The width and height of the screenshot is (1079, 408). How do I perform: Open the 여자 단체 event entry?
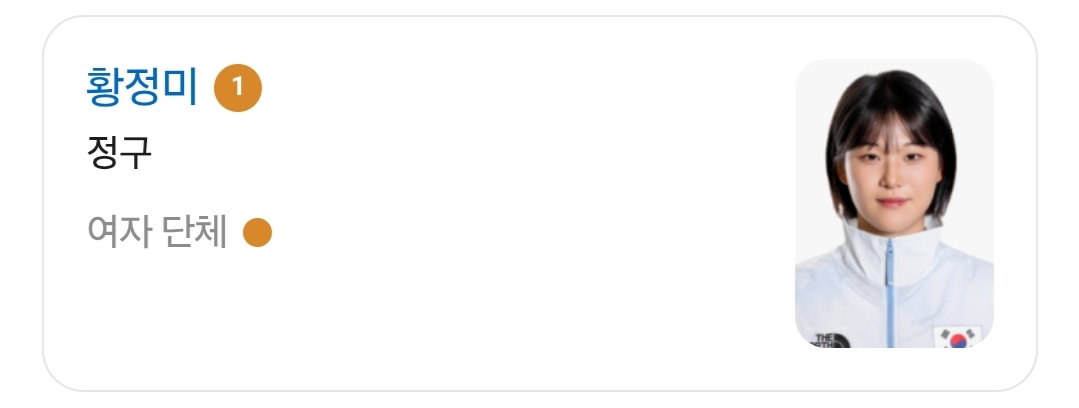(x=158, y=232)
